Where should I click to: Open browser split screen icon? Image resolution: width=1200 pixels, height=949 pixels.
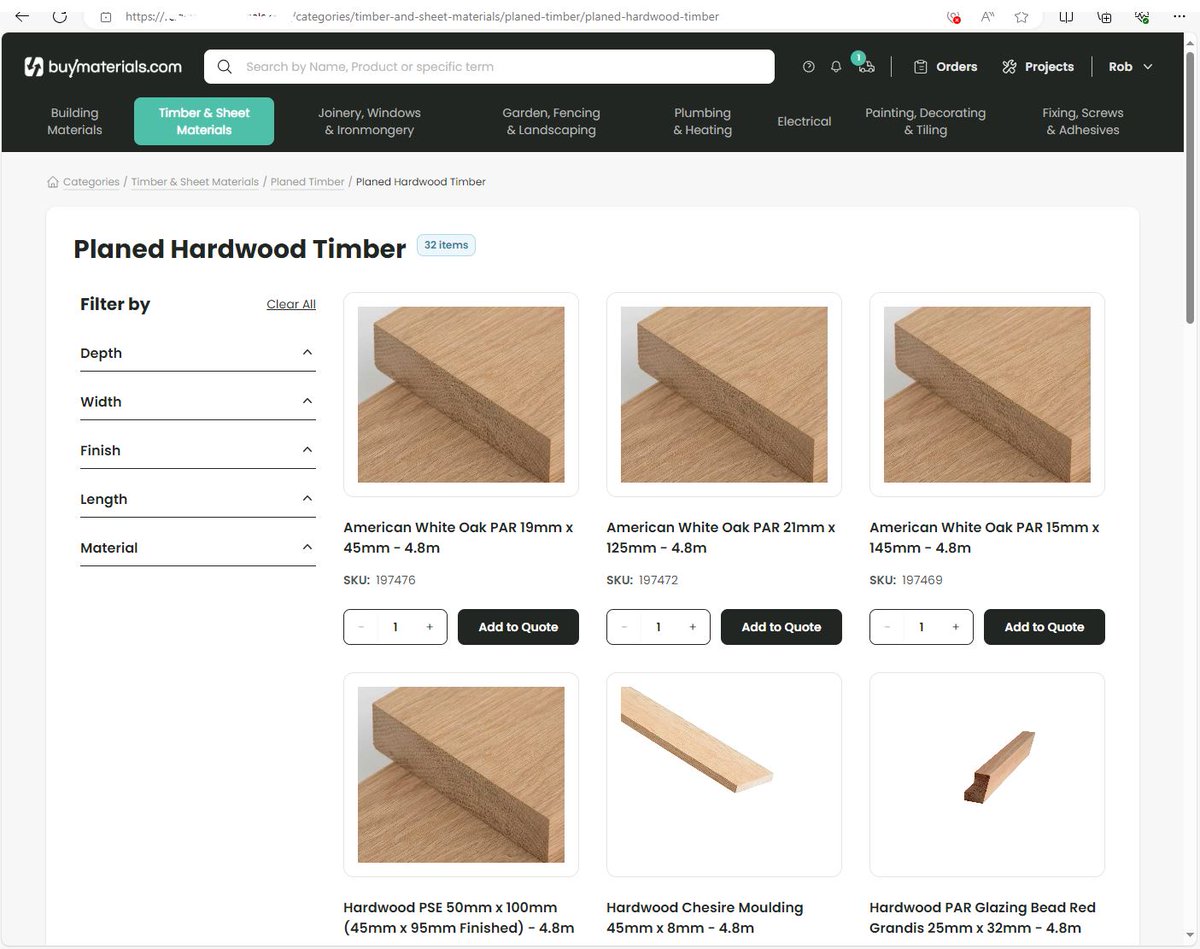(1067, 16)
